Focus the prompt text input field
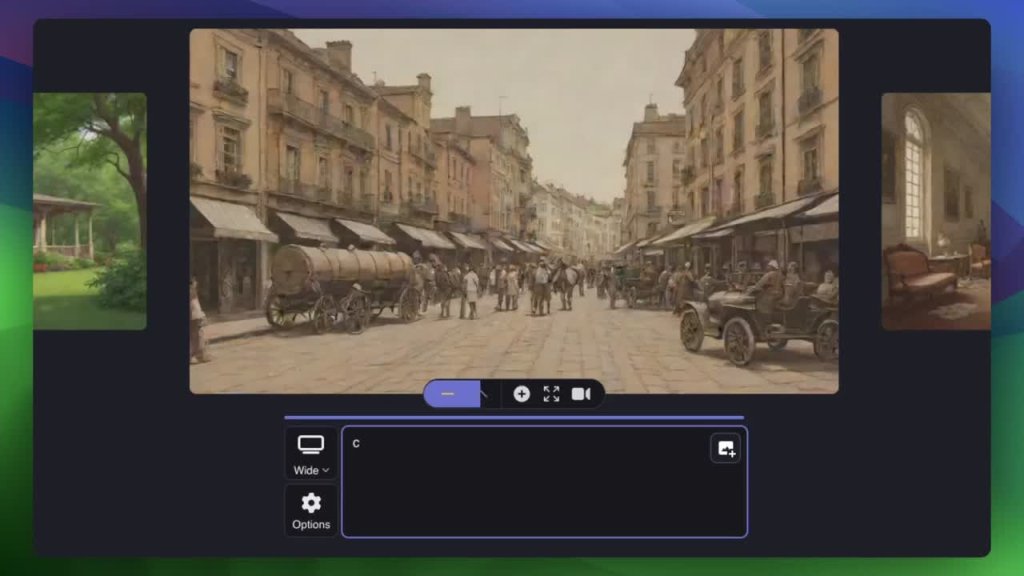The image size is (1024, 576). click(x=530, y=490)
